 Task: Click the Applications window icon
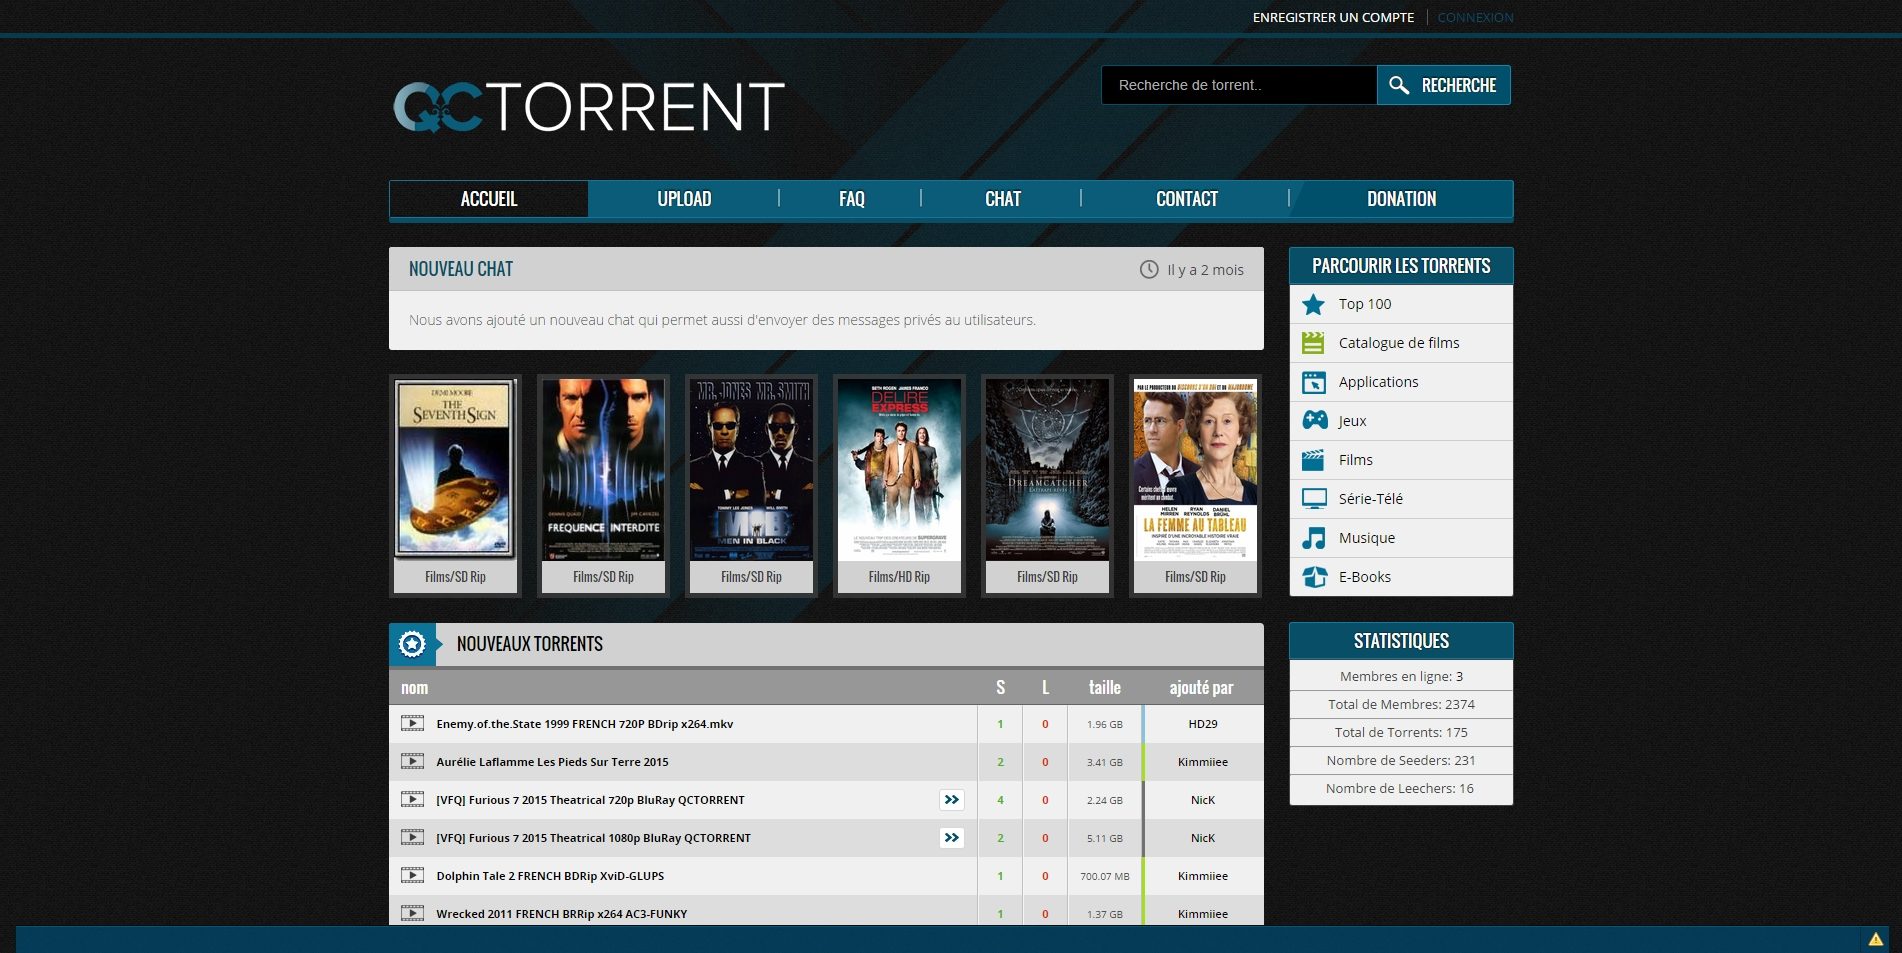coord(1313,382)
